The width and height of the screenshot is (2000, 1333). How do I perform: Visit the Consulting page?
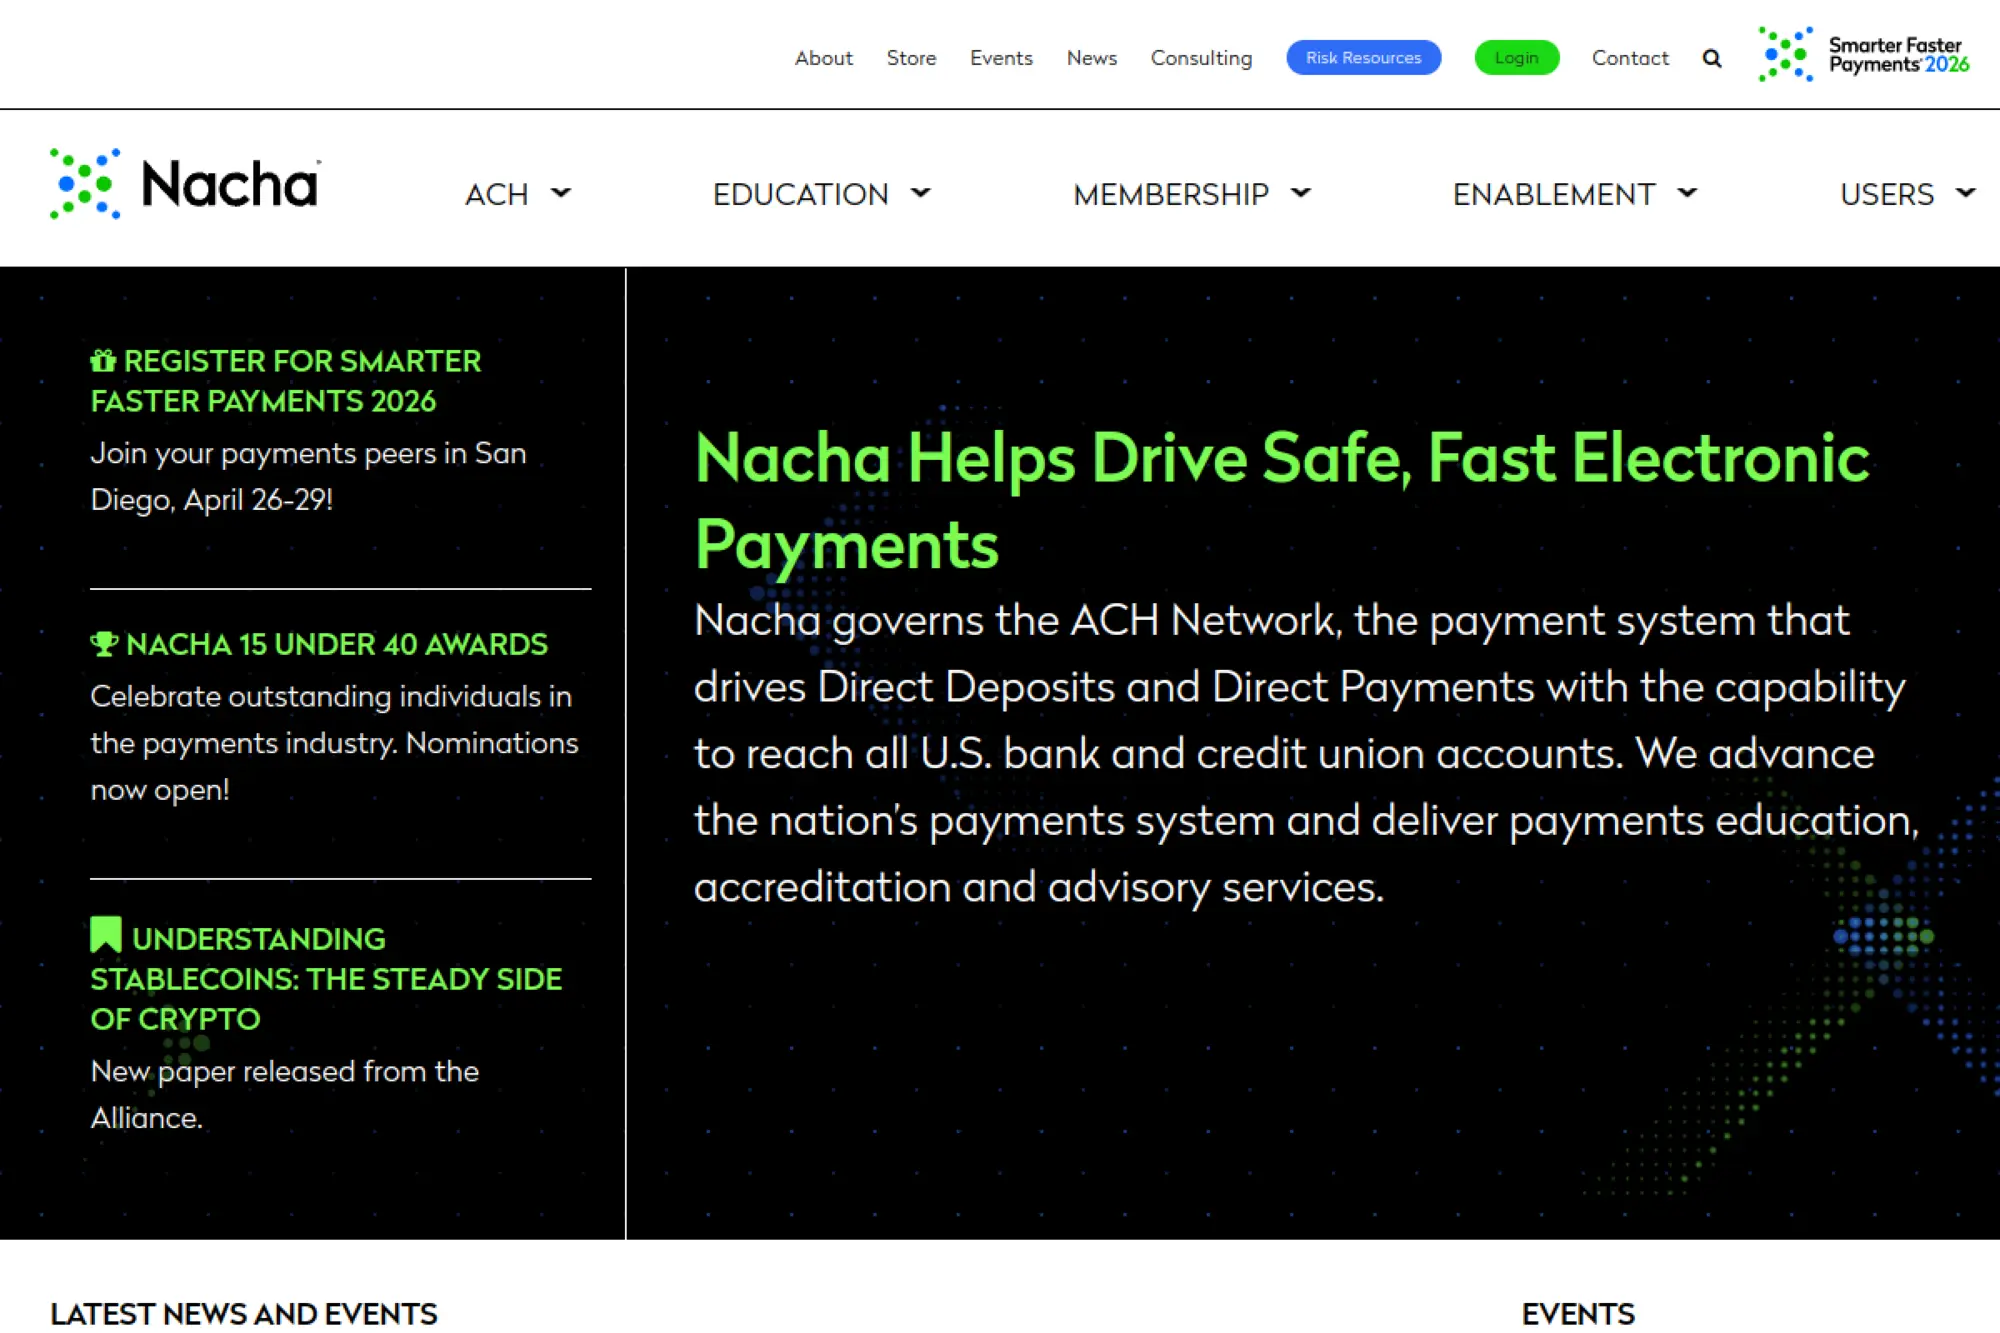1201,58
